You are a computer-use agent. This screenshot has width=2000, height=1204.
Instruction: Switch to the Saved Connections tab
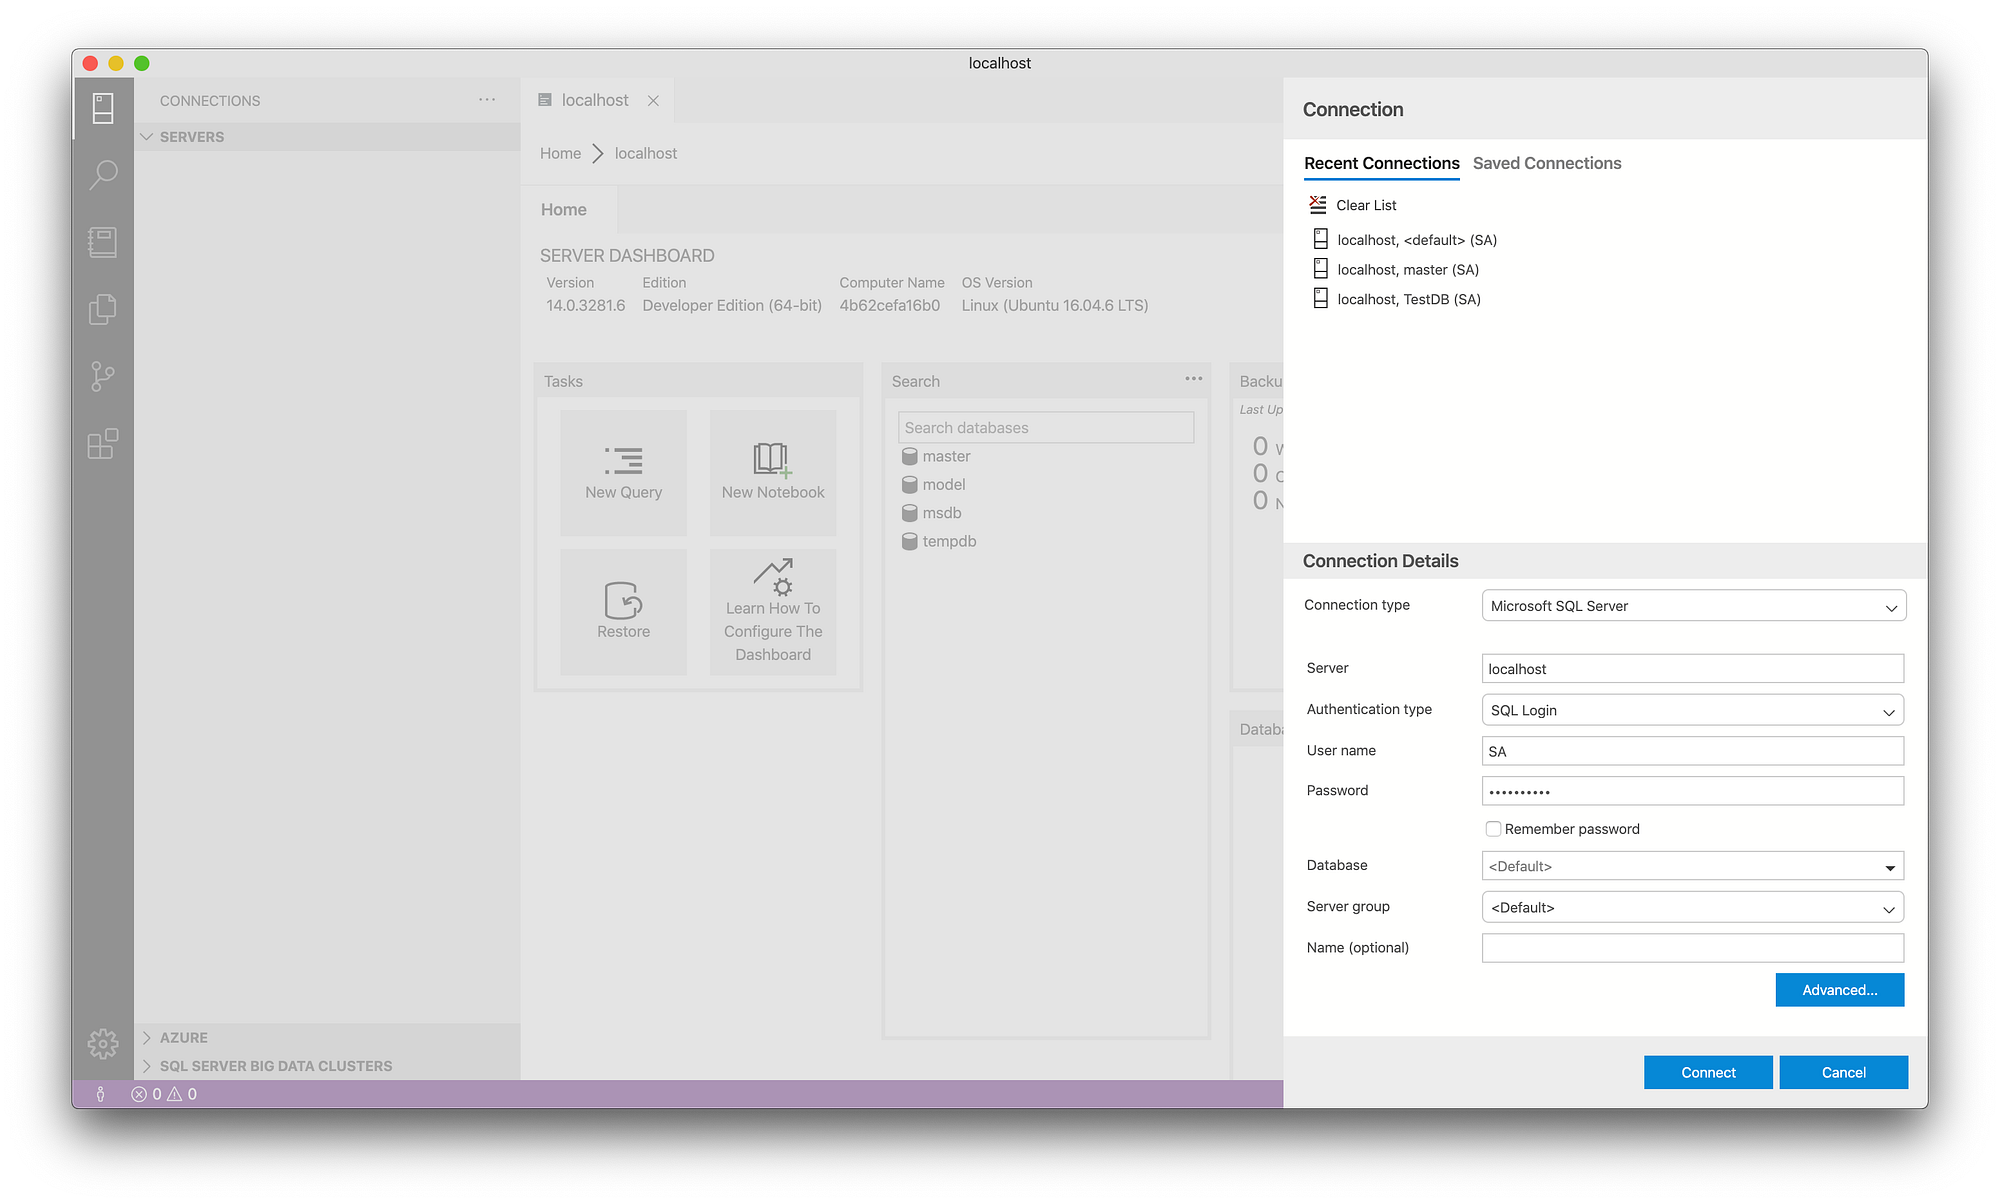point(1546,163)
